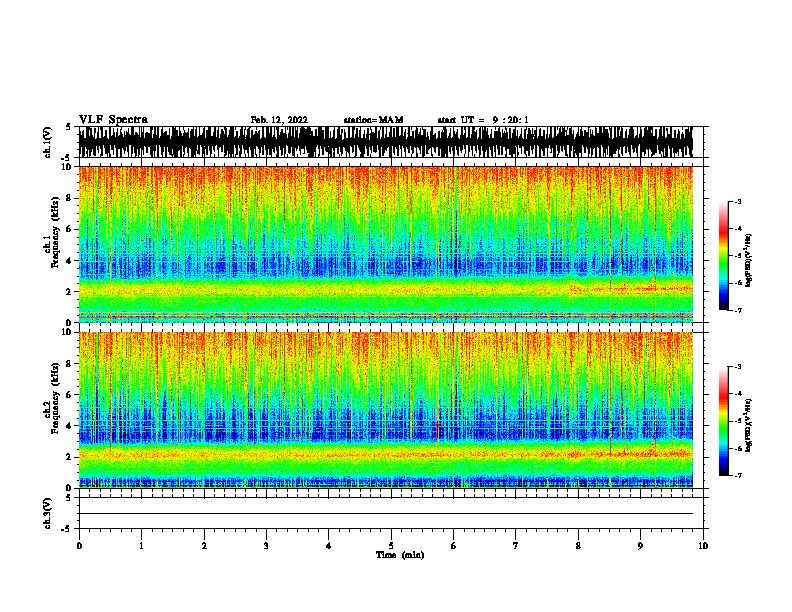Click the flat ch.3(V) trace line
Viewport: 792px width, 612px height.
click(386, 514)
